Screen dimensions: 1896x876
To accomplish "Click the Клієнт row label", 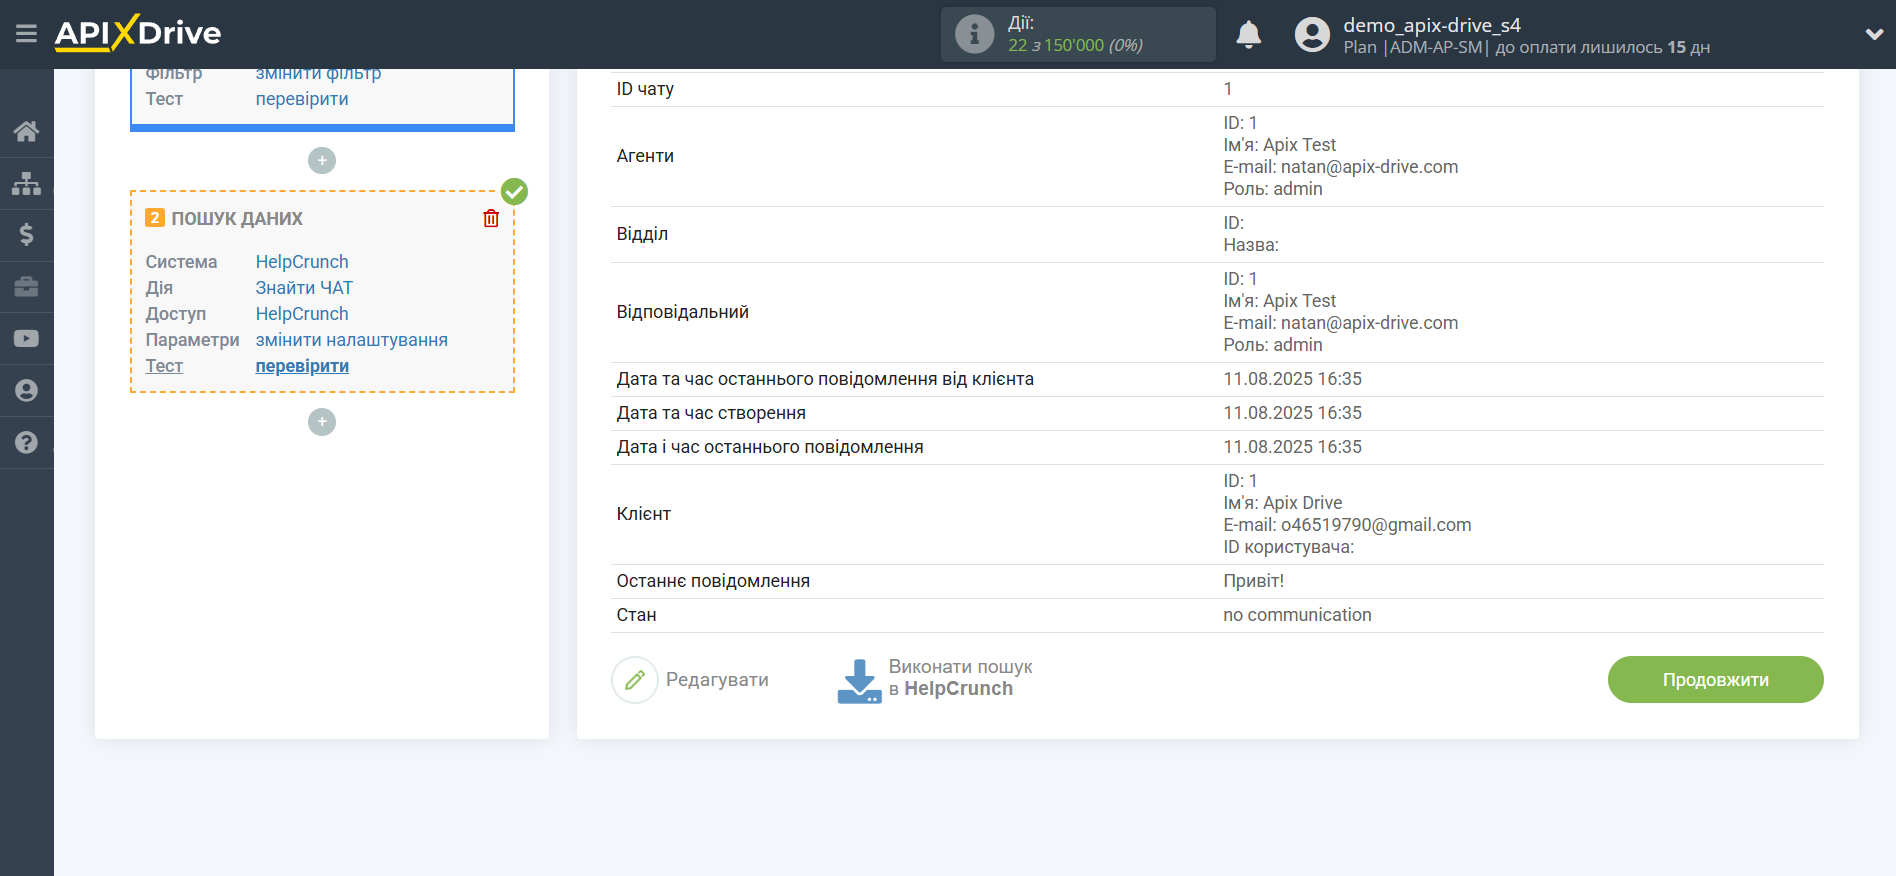I will tap(643, 514).
